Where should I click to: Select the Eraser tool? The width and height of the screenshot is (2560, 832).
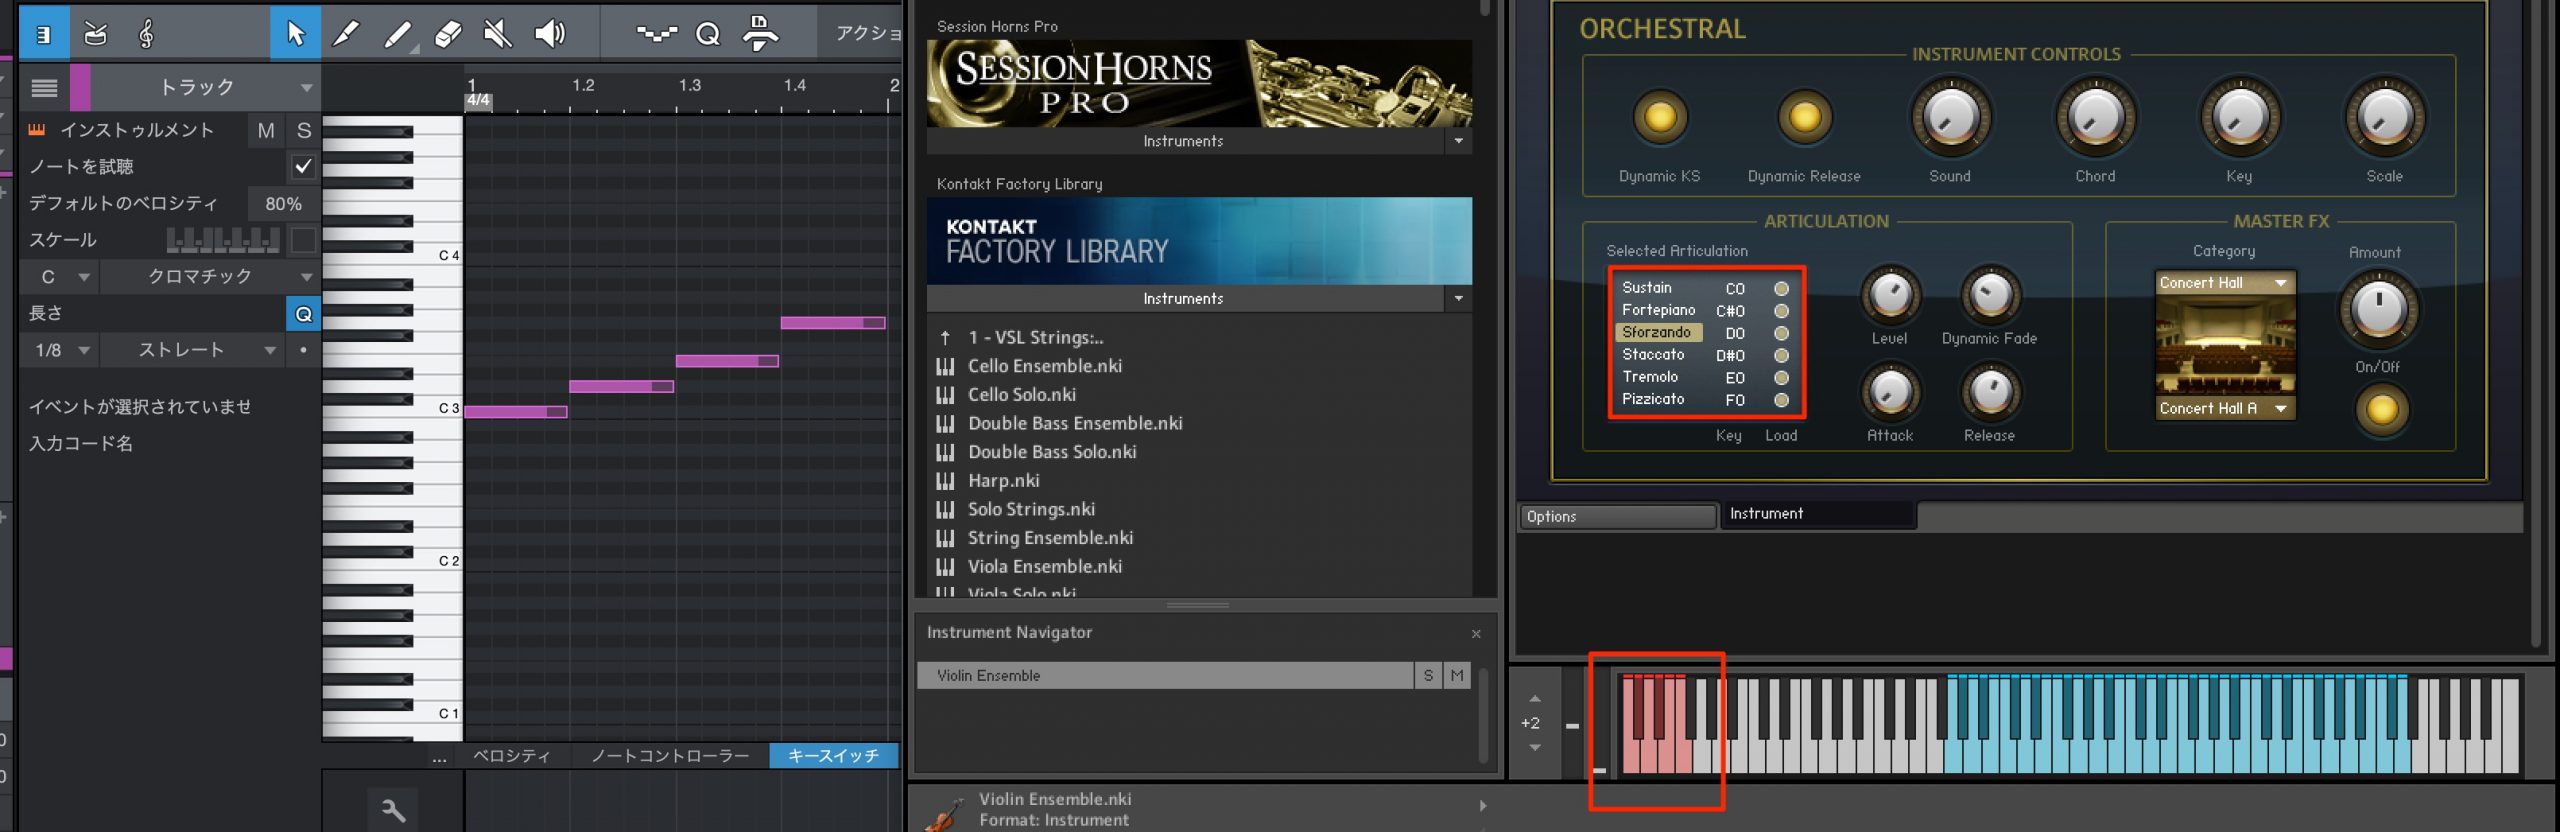(448, 35)
